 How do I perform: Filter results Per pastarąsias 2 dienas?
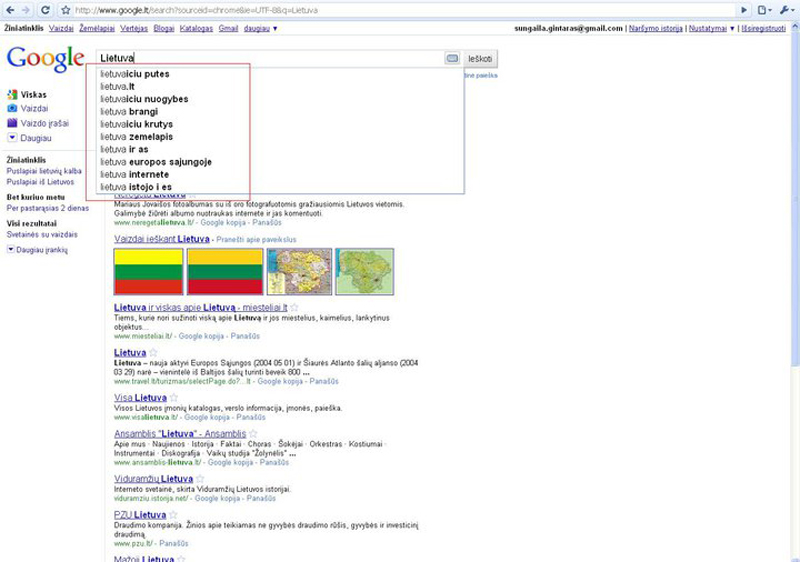tap(47, 208)
